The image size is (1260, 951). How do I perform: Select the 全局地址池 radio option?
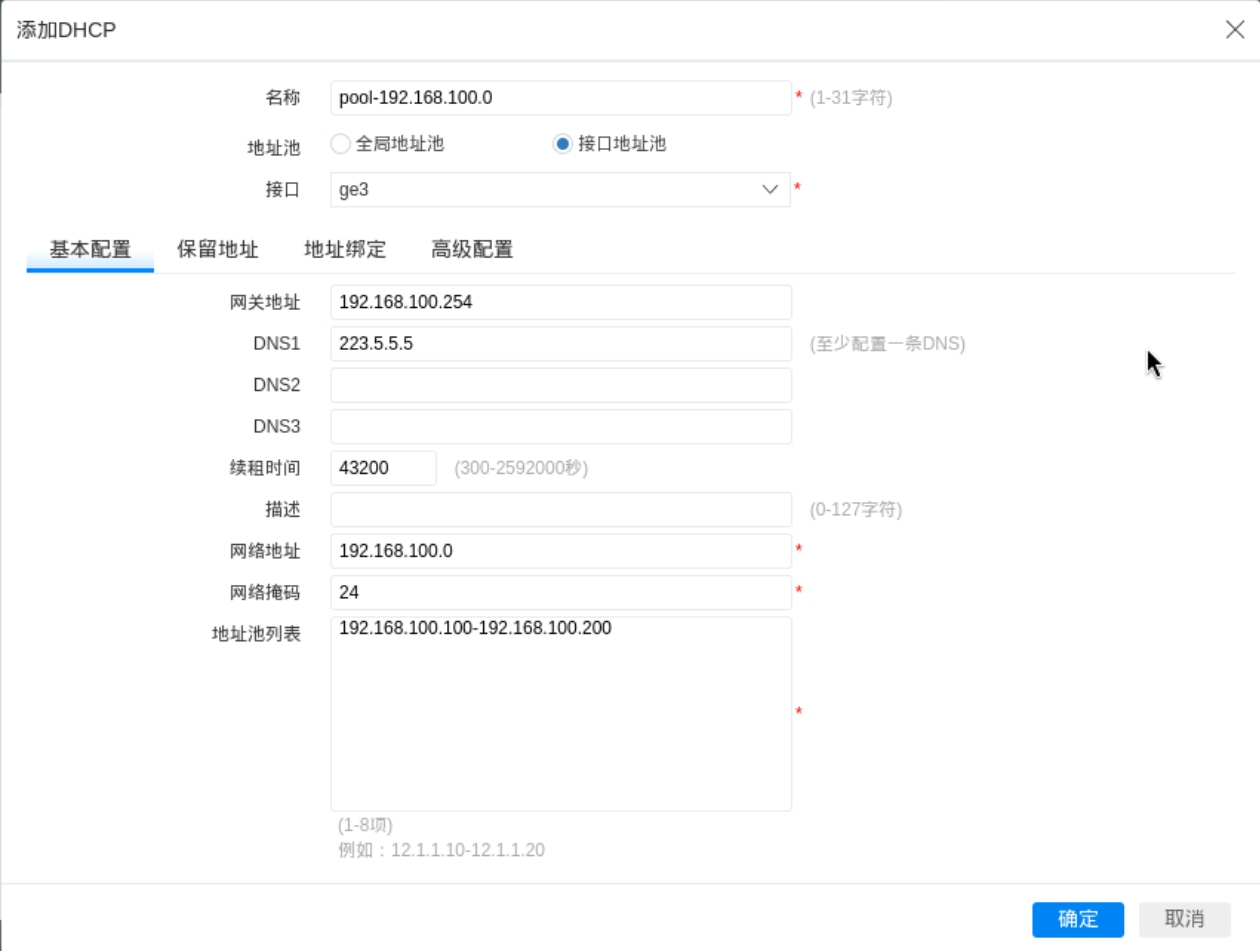pyautogui.click(x=340, y=144)
